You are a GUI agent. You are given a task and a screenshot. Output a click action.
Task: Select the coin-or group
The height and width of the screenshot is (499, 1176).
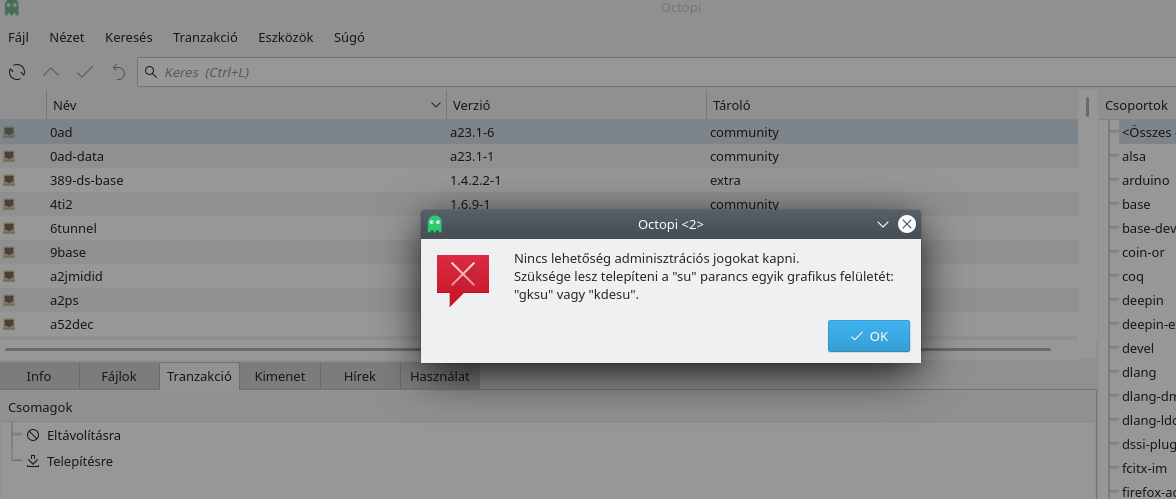[1143, 252]
